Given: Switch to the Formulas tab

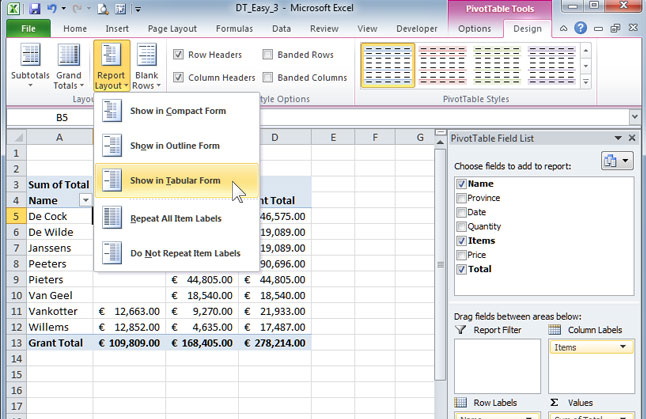Looking at the screenshot, I should pos(234,28).
